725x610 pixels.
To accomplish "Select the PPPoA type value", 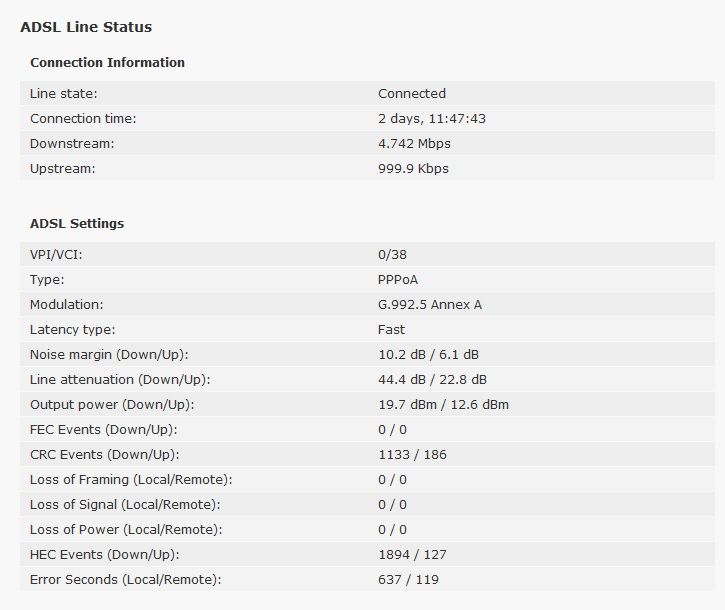I will (398, 279).
